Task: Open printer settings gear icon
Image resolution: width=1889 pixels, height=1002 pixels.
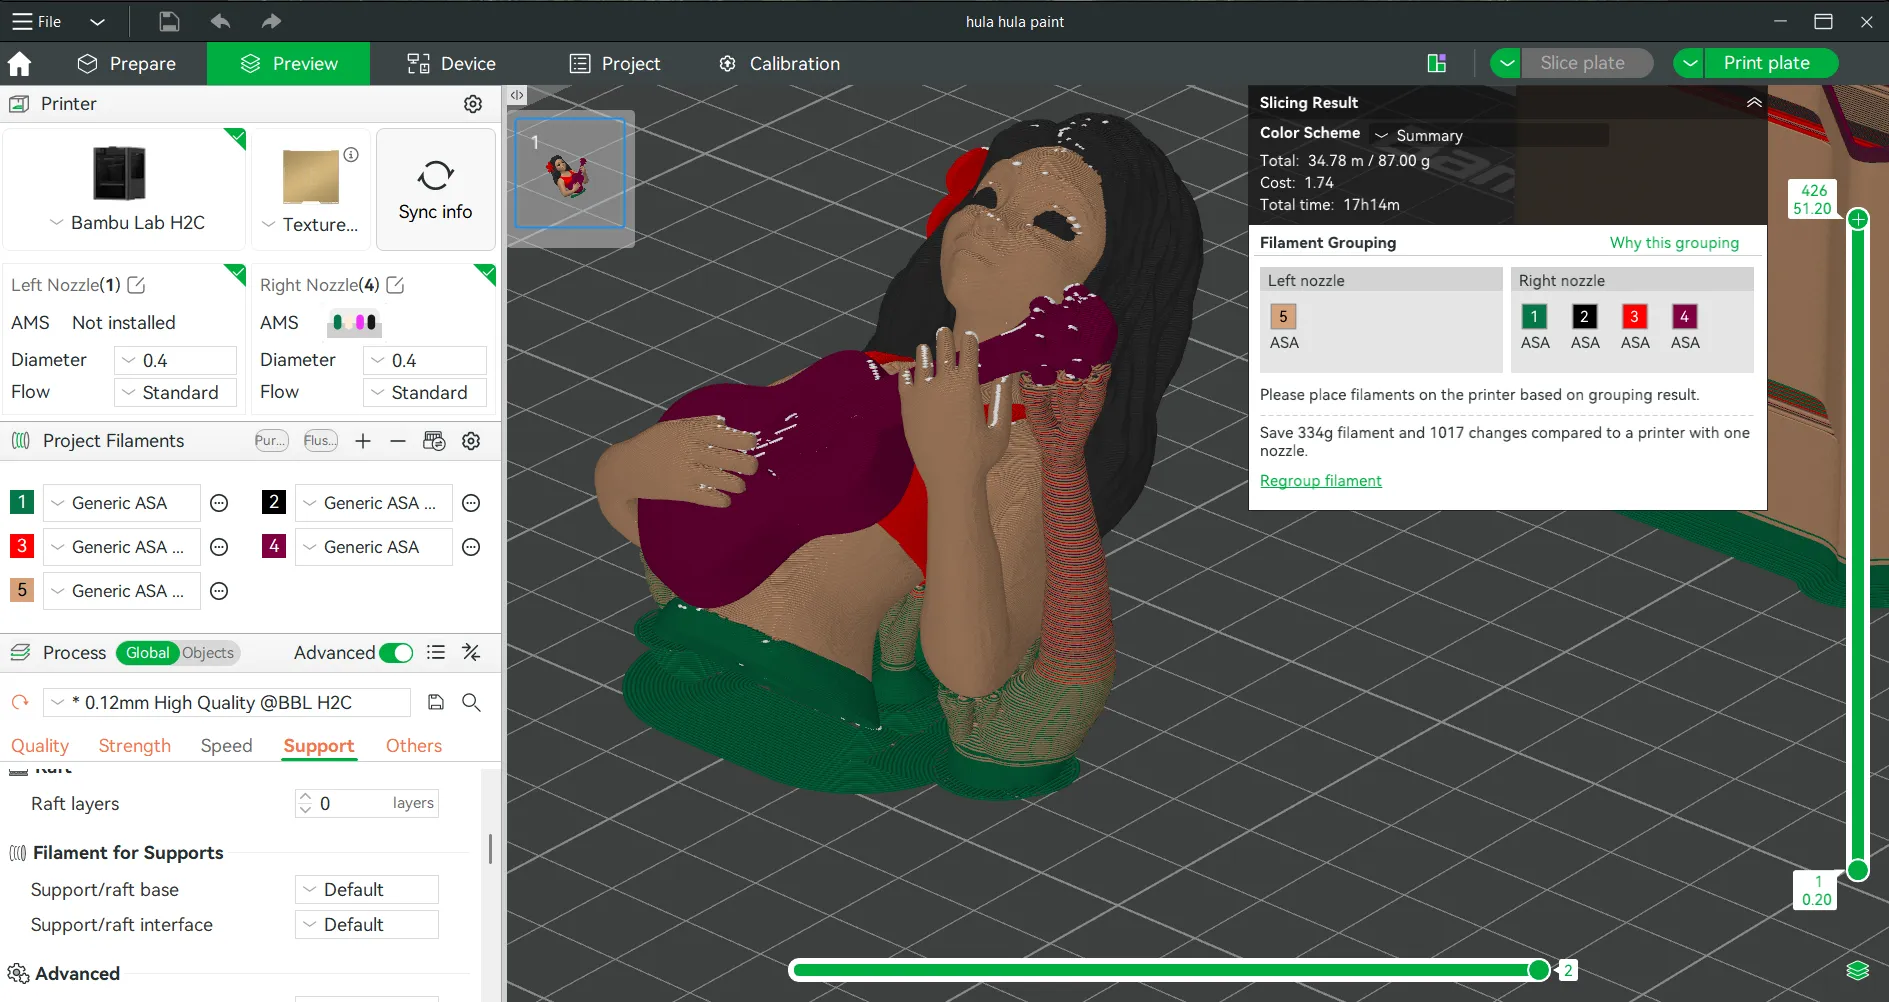Action: point(473,104)
